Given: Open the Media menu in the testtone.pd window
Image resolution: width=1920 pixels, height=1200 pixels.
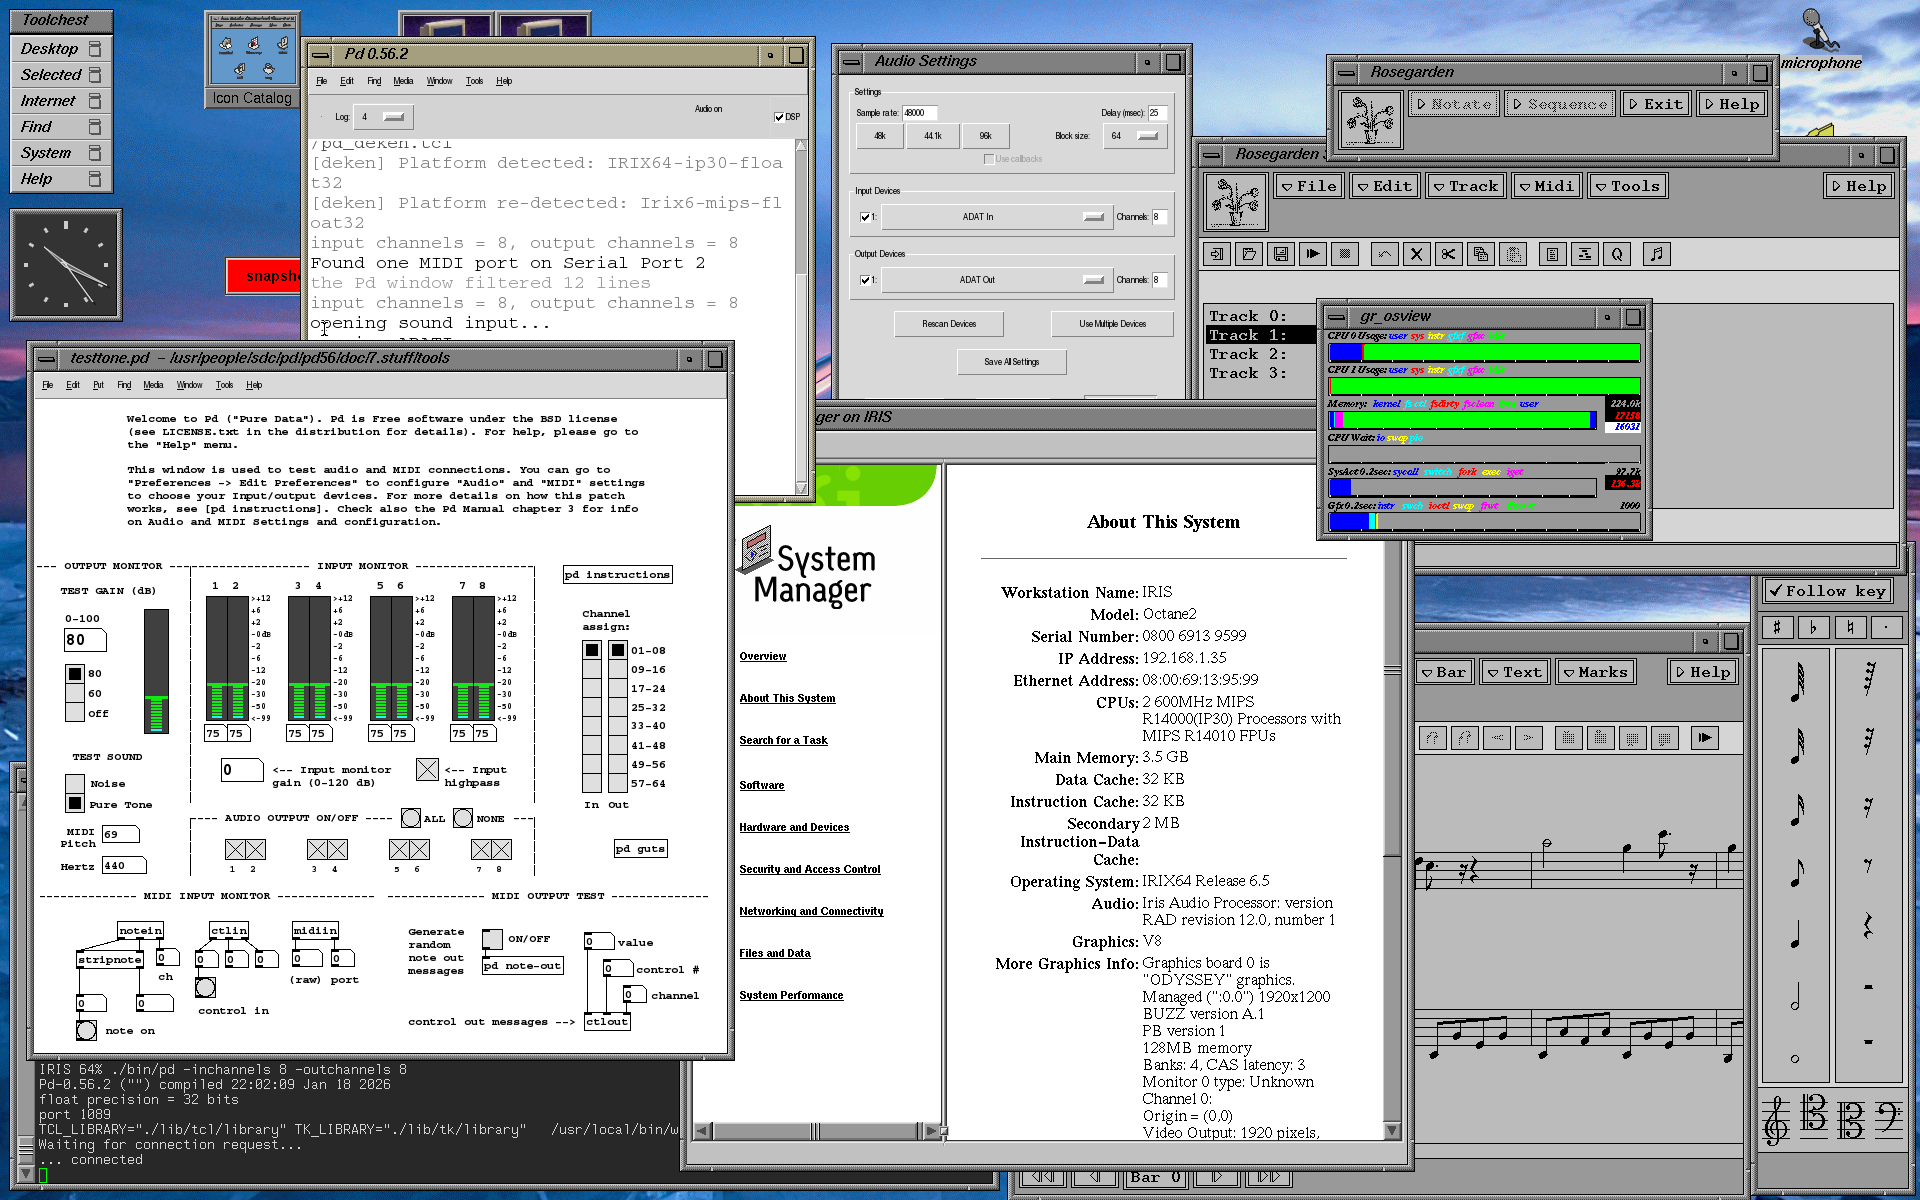Looking at the screenshot, I should pyautogui.click(x=153, y=385).
